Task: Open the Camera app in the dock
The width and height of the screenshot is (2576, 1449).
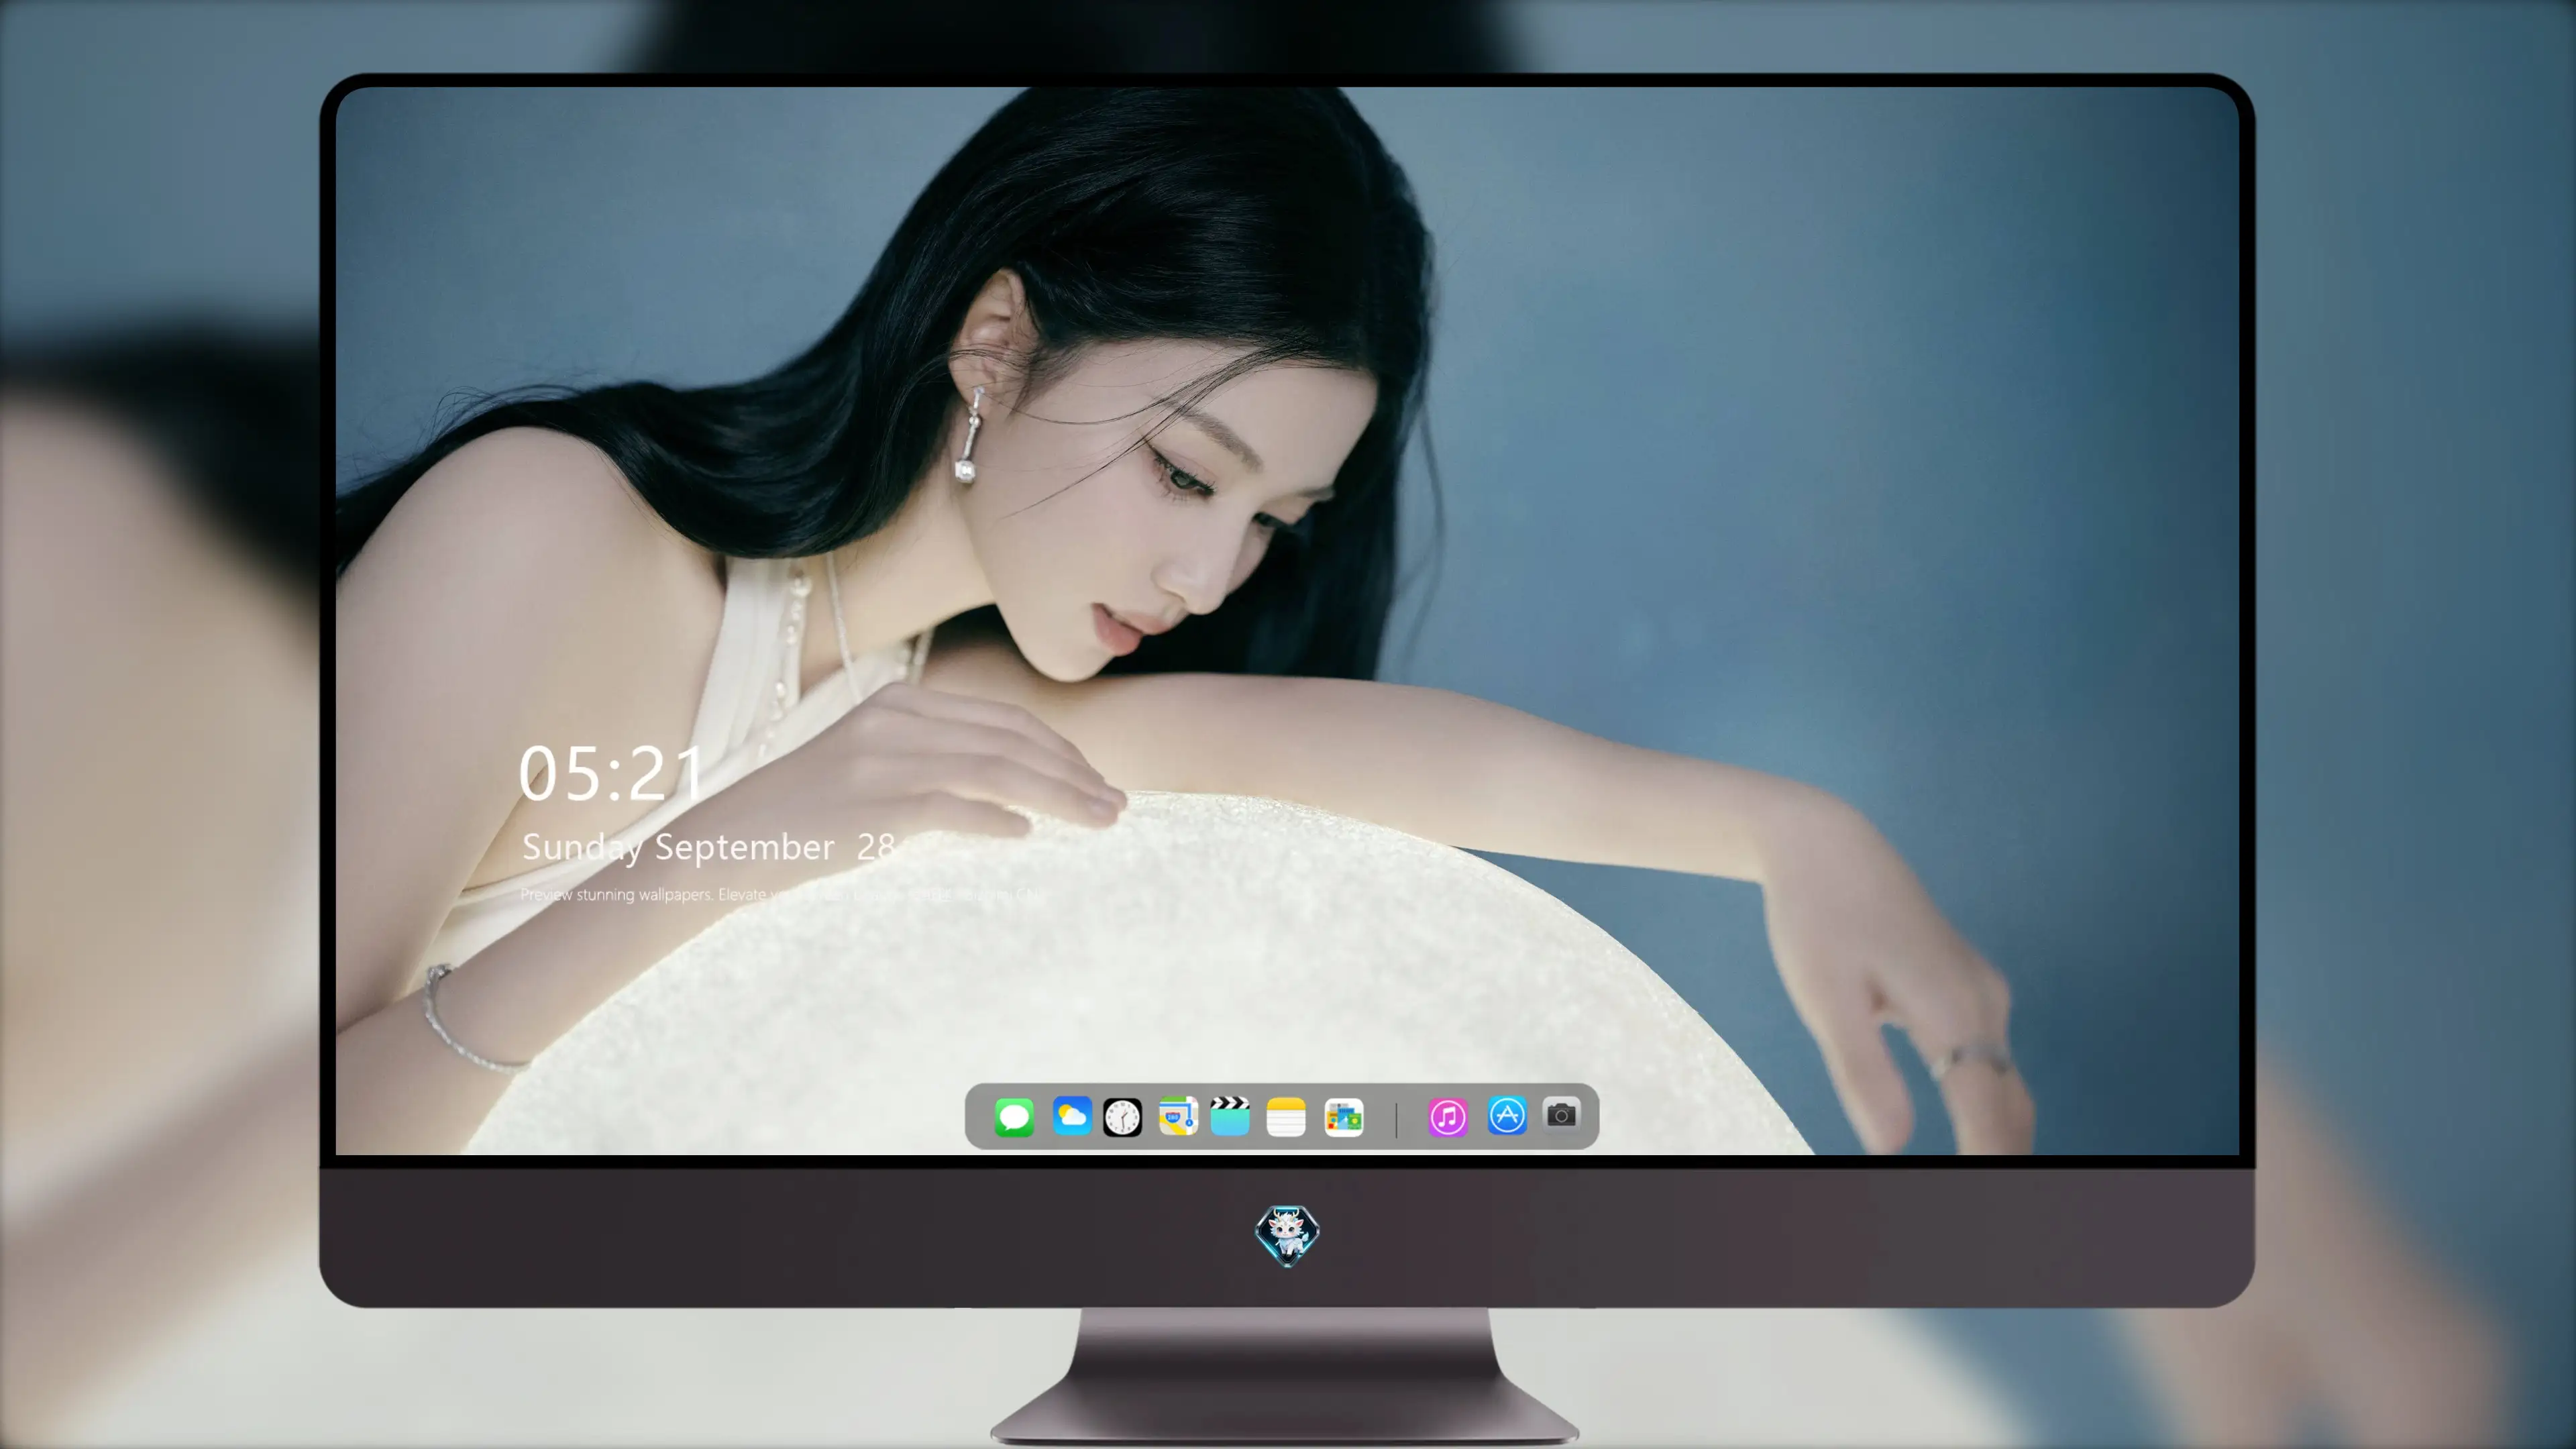Action: [x=1561, y=1115]
